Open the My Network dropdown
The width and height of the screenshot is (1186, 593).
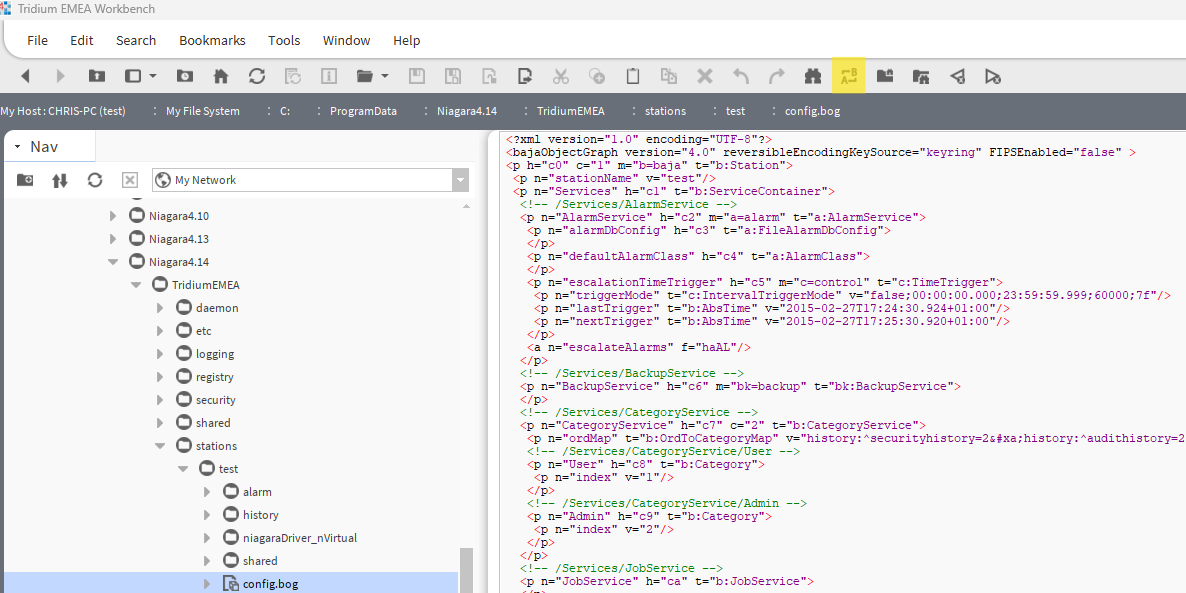pyautogui.click(x=459, y=180)
